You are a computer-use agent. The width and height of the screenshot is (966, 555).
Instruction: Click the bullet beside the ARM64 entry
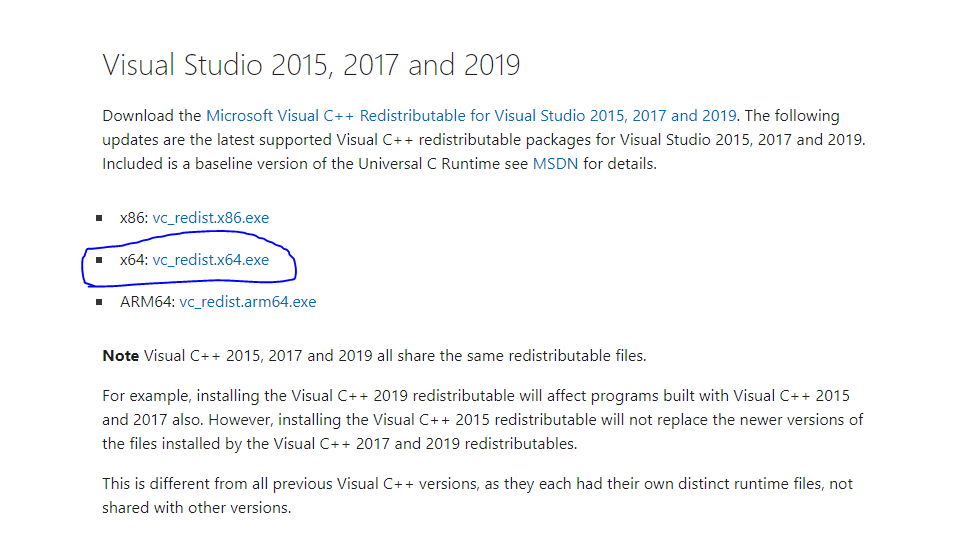click(99, 302)
